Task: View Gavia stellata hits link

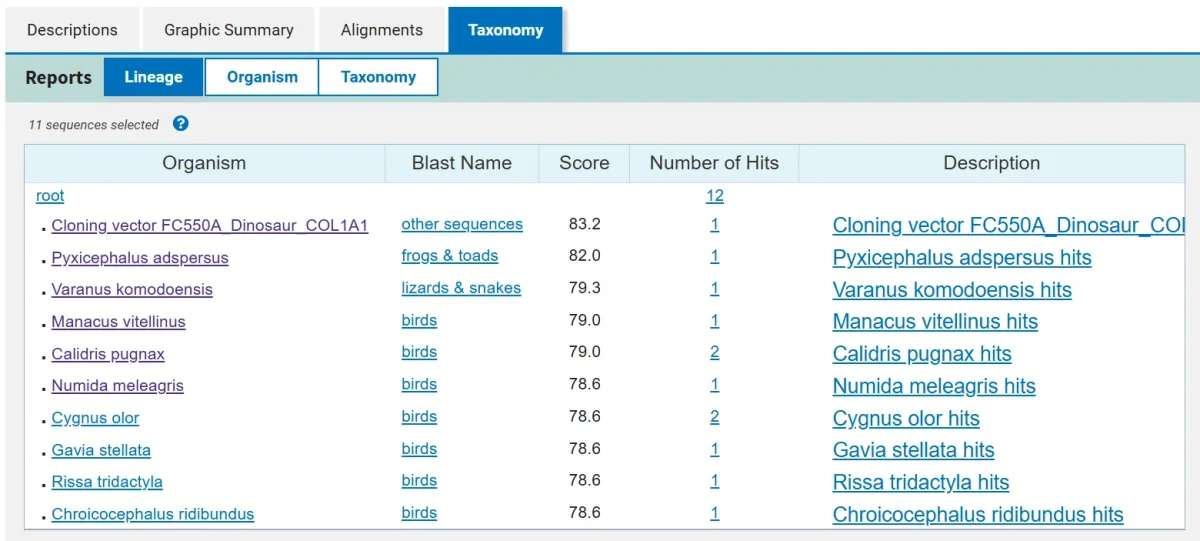Action: tap(913, 451)
